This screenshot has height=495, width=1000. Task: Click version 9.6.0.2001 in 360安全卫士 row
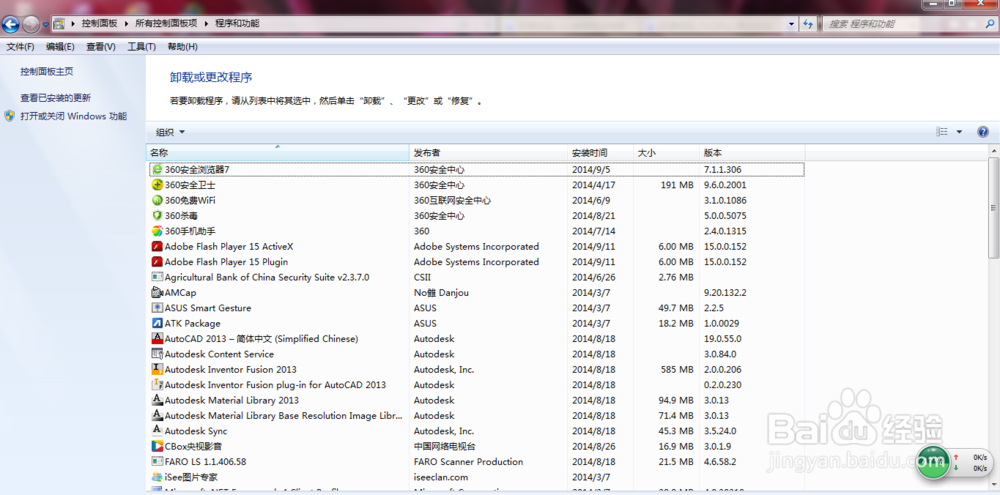(725, 185)
